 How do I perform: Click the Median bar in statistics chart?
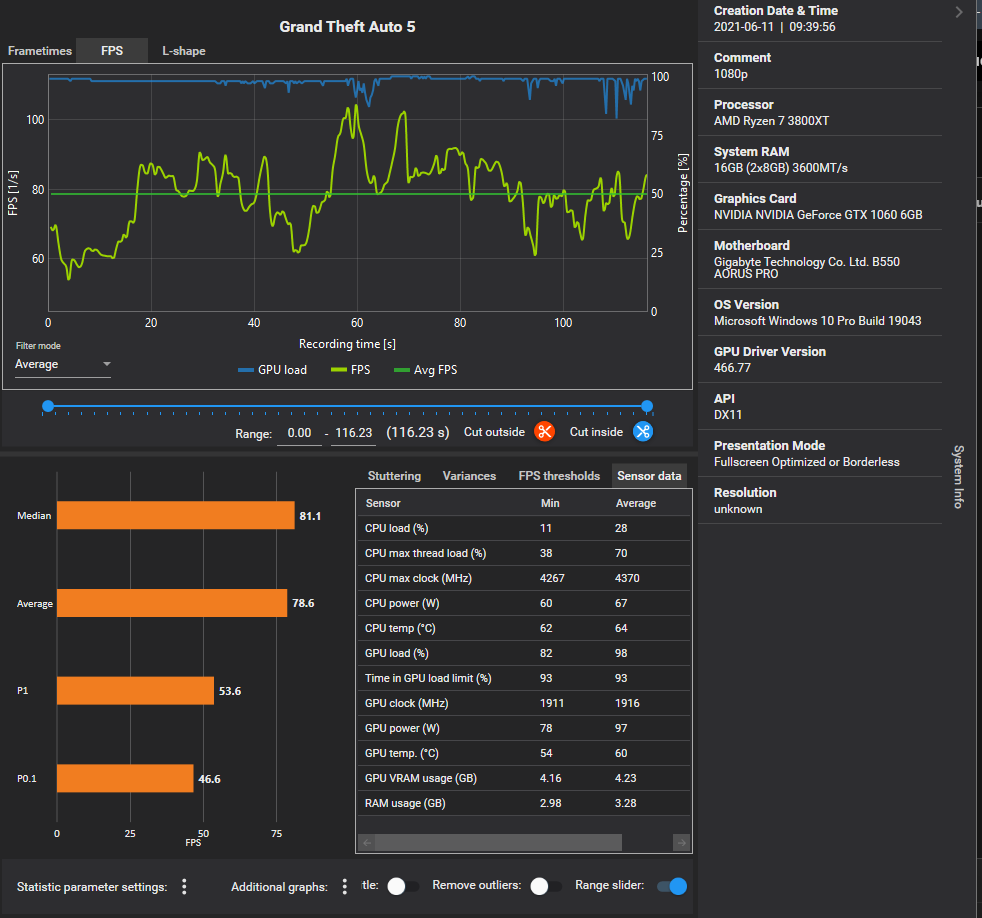(x=175, y=515)
